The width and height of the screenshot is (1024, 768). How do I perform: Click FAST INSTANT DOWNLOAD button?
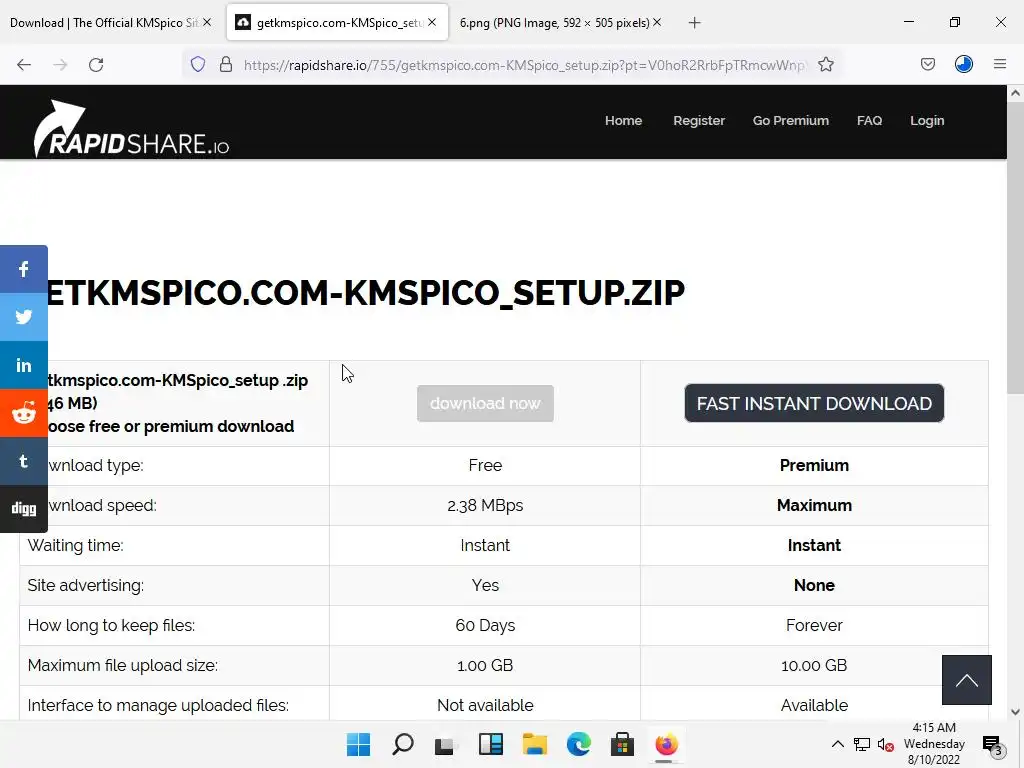tap(814, 404)
